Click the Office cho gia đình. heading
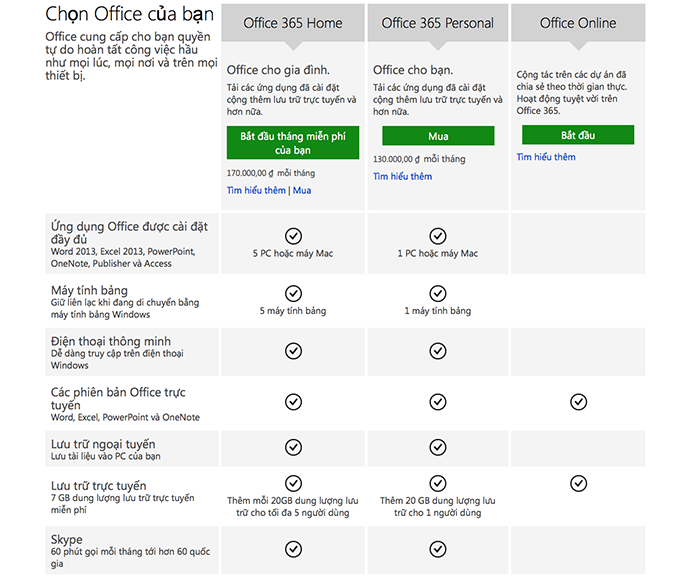 278,70
